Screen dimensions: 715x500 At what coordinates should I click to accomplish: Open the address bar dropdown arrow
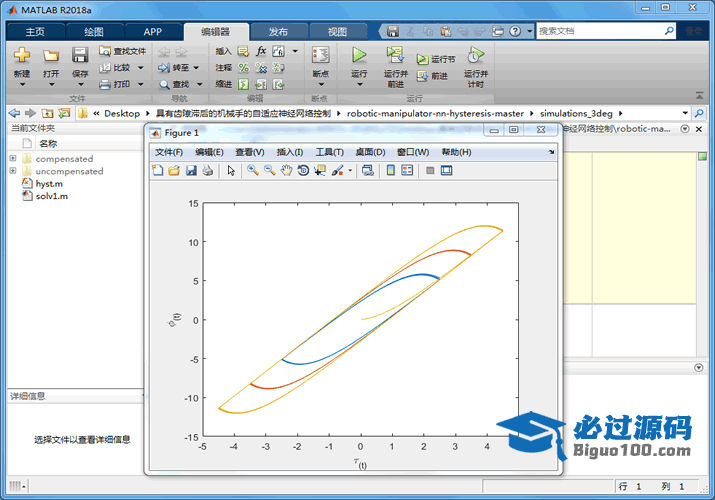(x=685, y=113)
